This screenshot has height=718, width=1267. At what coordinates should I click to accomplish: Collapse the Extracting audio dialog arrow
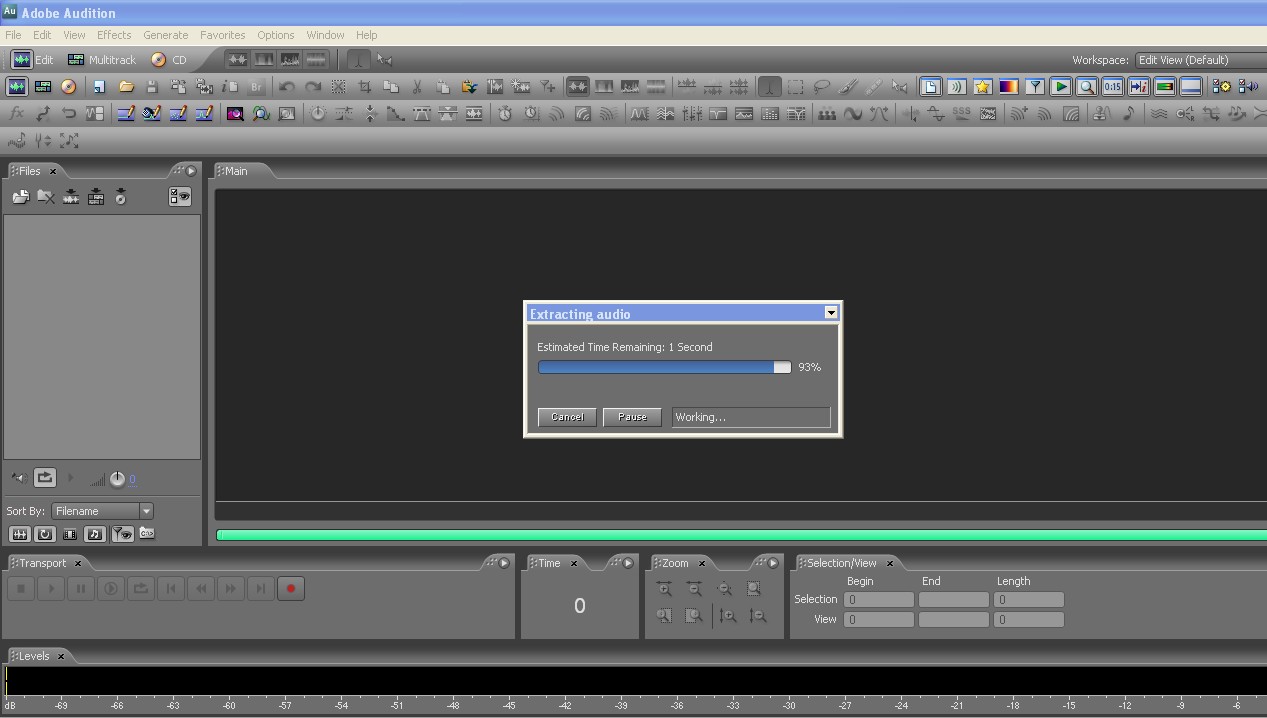[x=830, y=313]
